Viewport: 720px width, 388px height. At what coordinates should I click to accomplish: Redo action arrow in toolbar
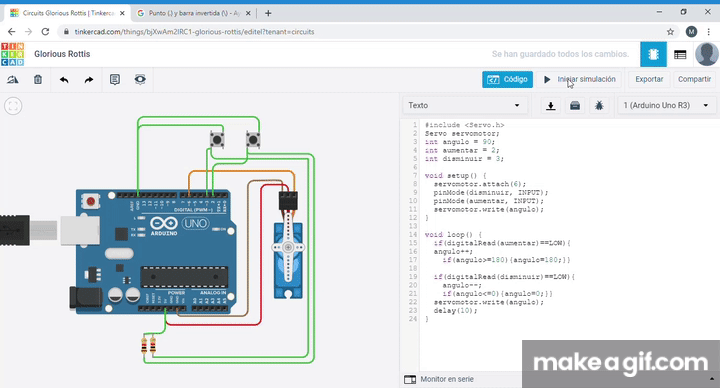point(89,79)
